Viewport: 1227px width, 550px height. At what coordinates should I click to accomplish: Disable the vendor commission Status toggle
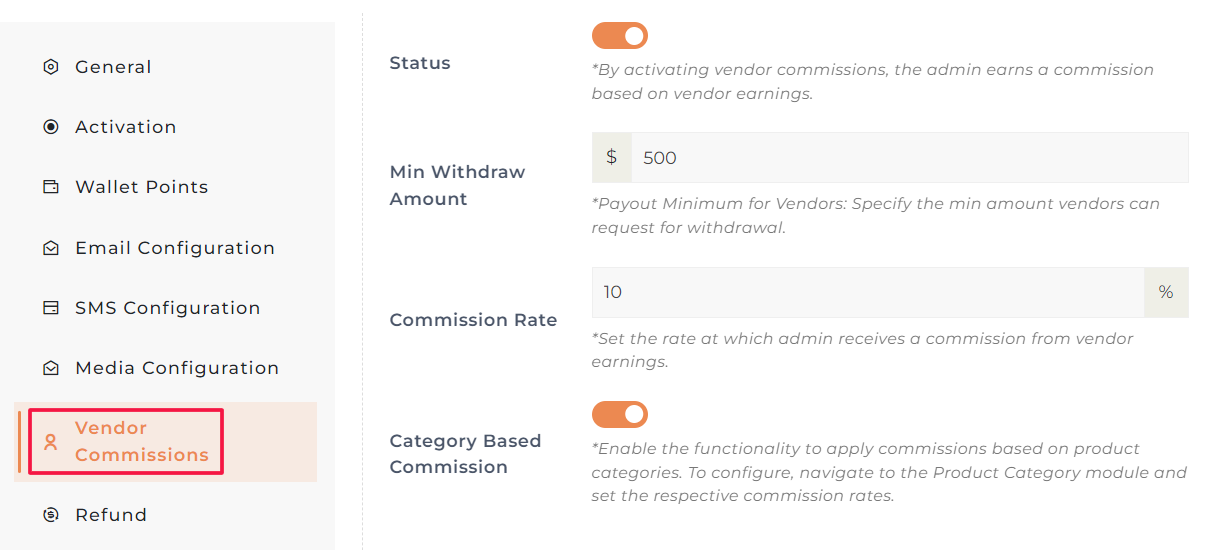click(x=620, y=36)
